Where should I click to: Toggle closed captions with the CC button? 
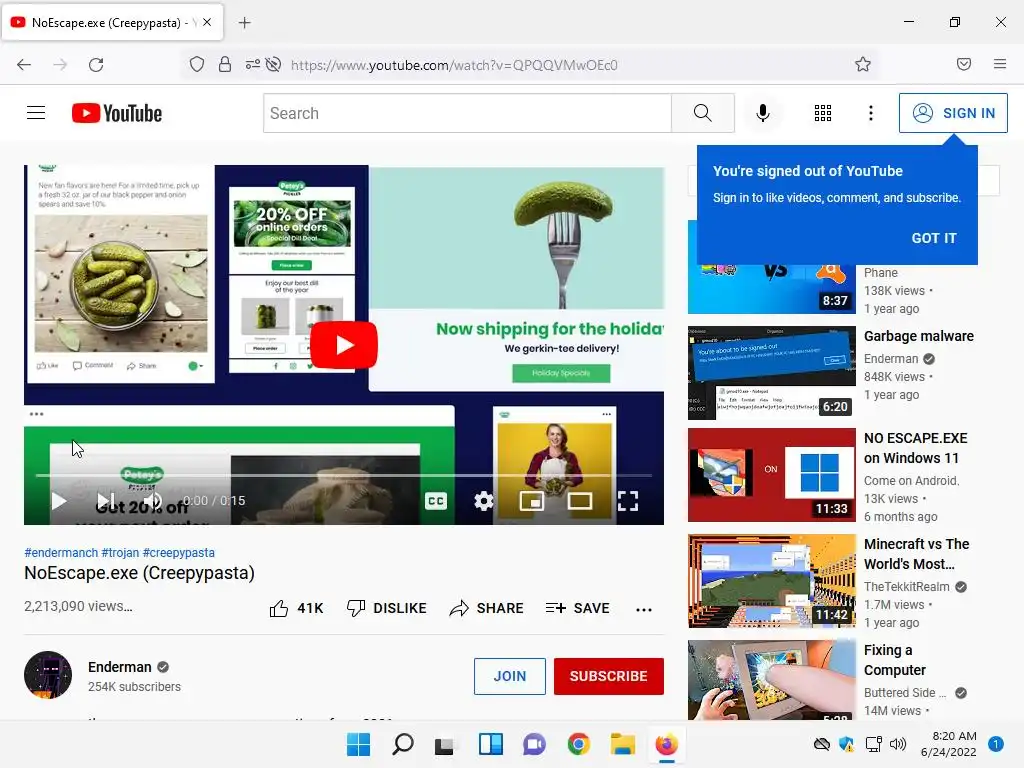click(436, 501)
